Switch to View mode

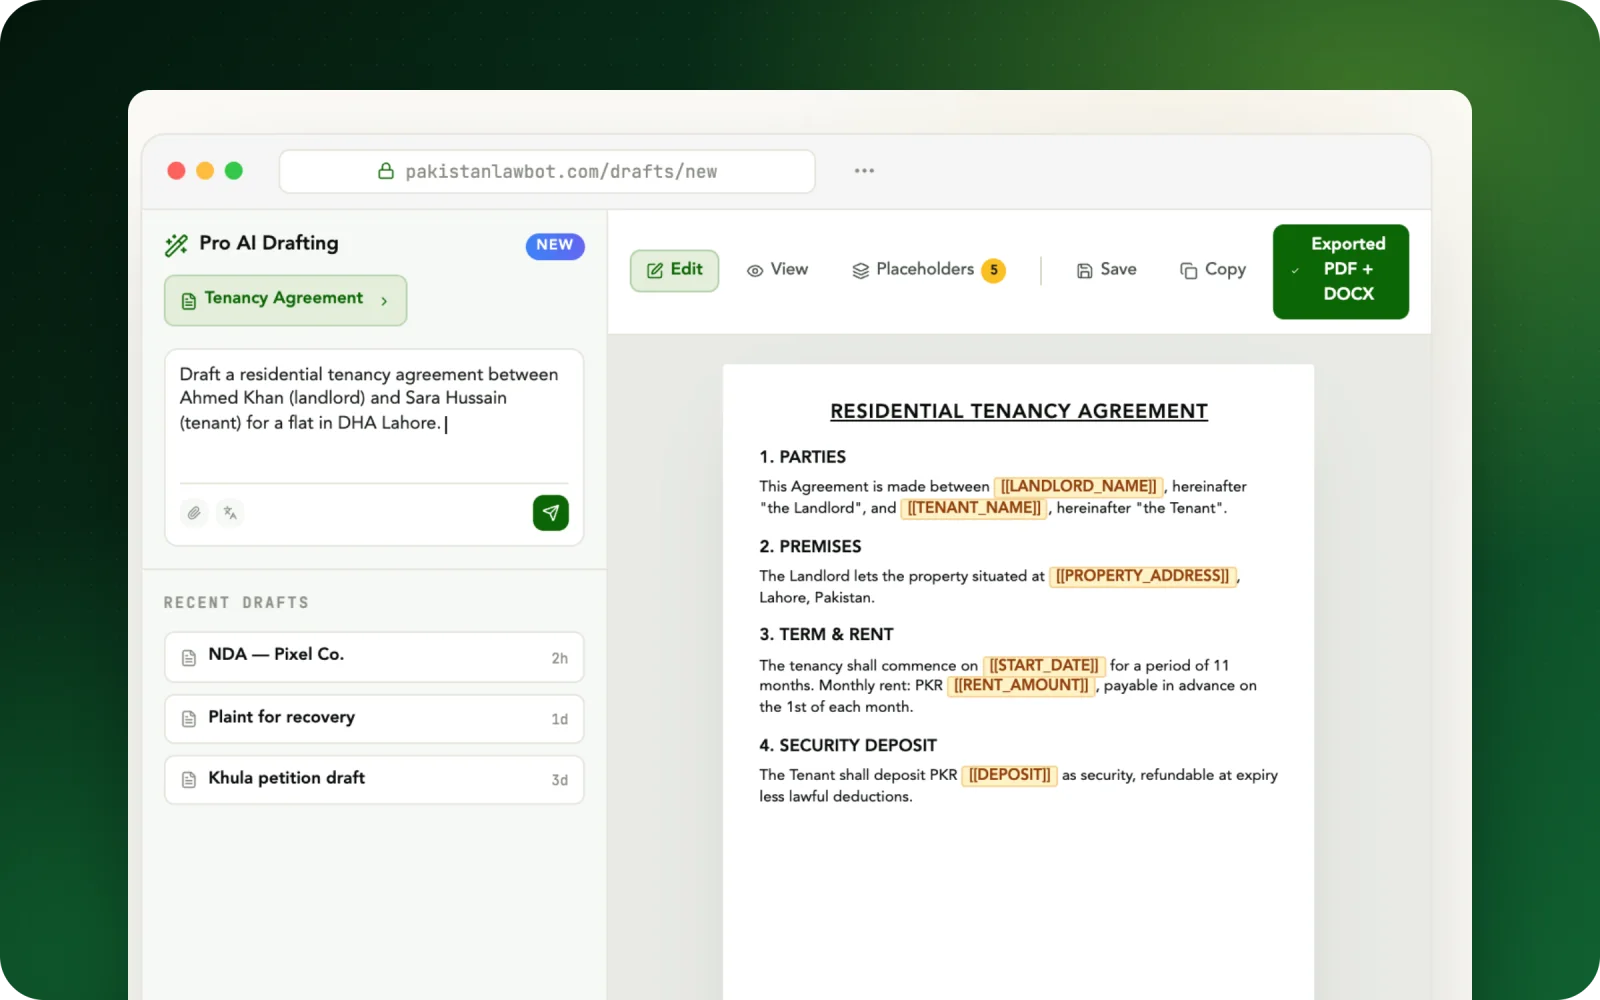(777, 270)
